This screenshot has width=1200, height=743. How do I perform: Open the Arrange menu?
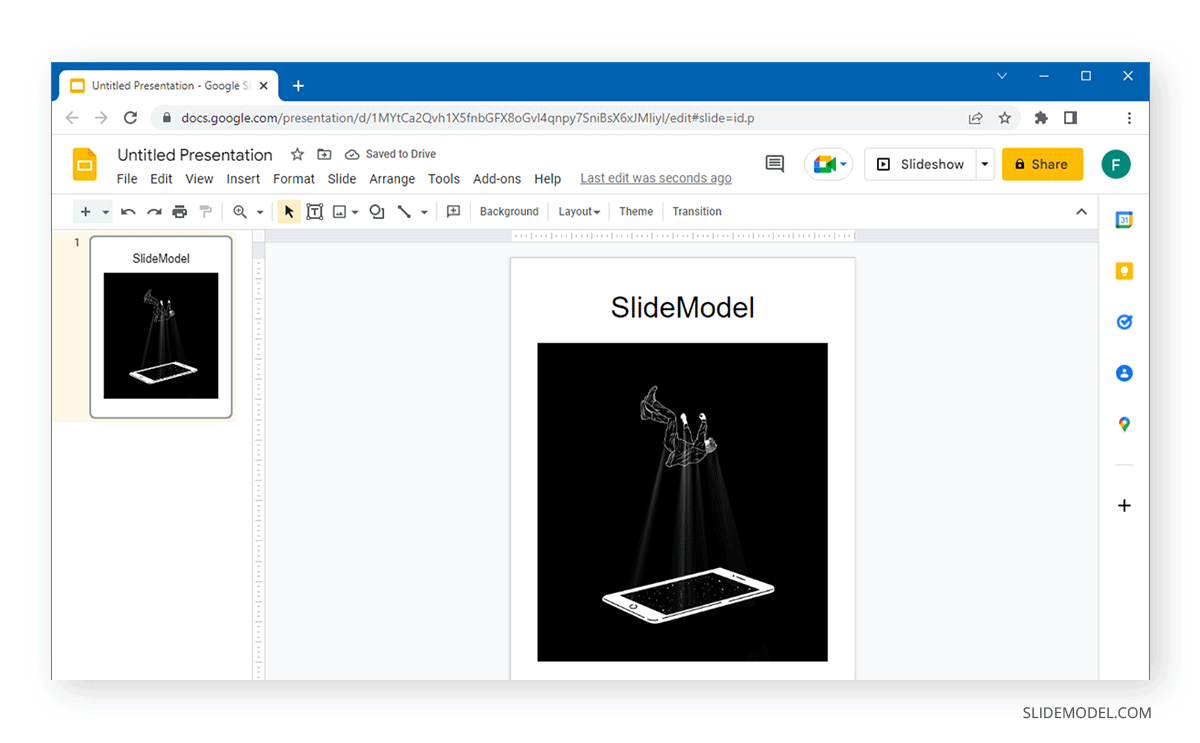(x=392, y=179)
